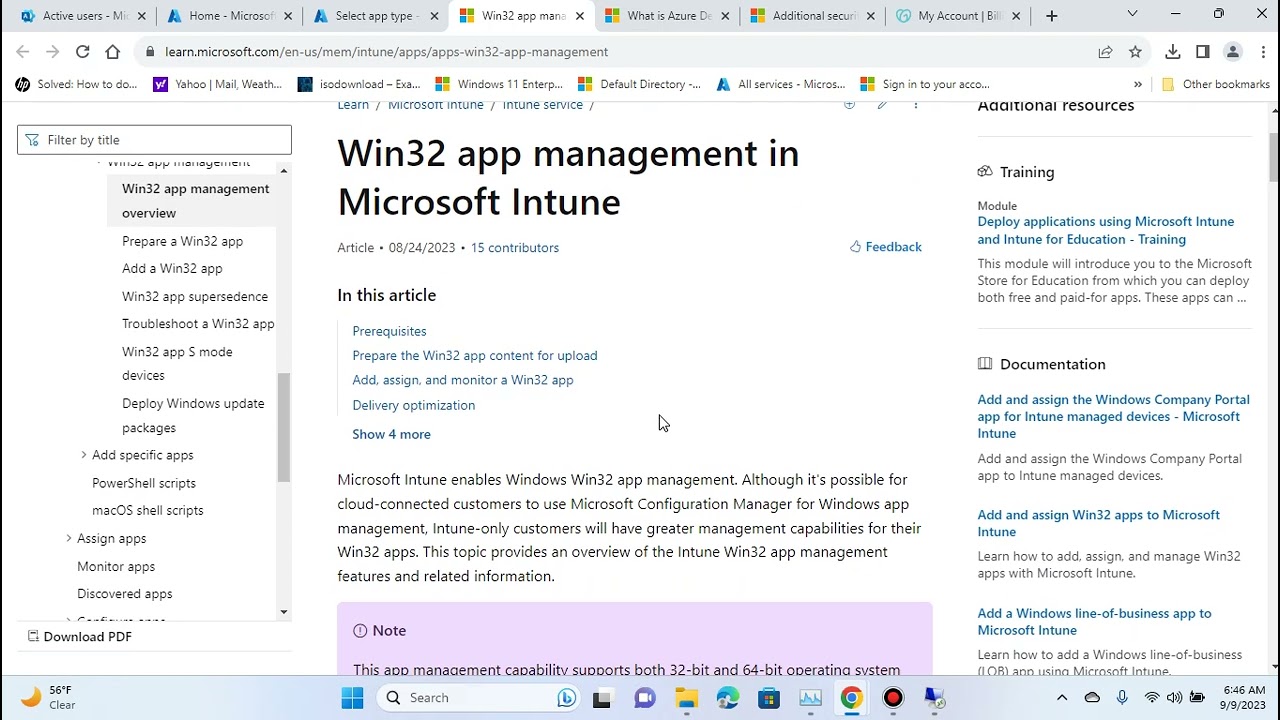This screenshot has width=1280, height=720.
Task: Click the Feedback button
Action: [886, 247]
